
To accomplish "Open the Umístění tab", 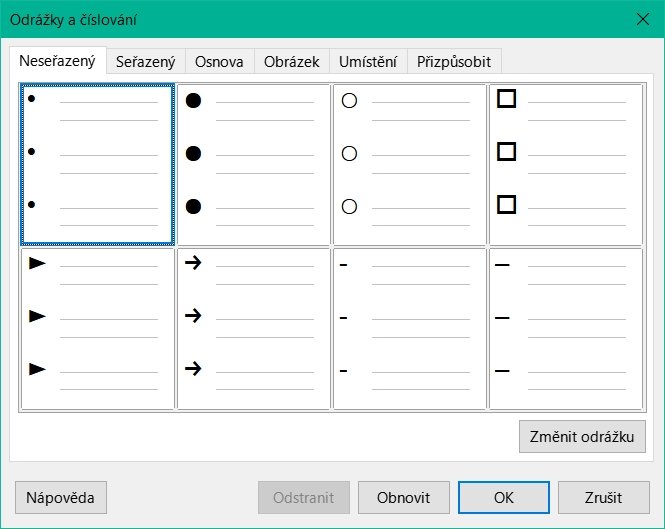I will tap(368, 61).
